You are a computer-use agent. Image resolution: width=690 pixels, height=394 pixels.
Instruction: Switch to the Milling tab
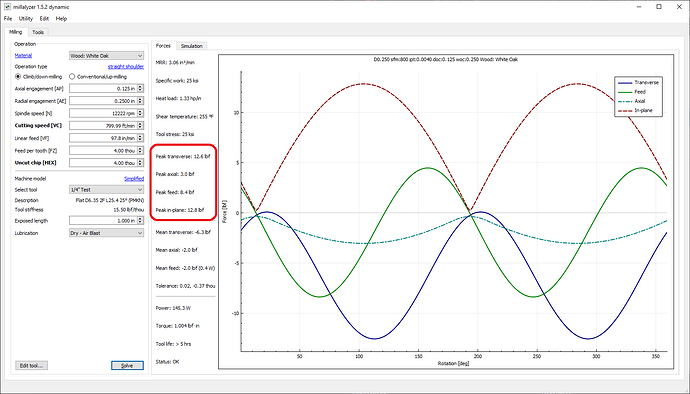[x=16, y=32]
